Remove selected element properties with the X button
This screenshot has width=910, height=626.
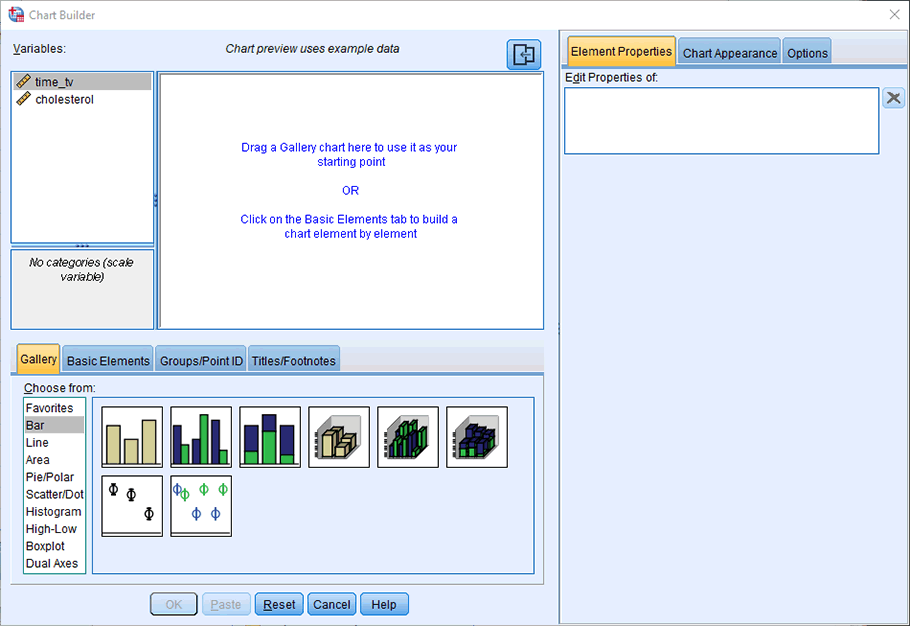pyautogui.click(x=893, y=97)
